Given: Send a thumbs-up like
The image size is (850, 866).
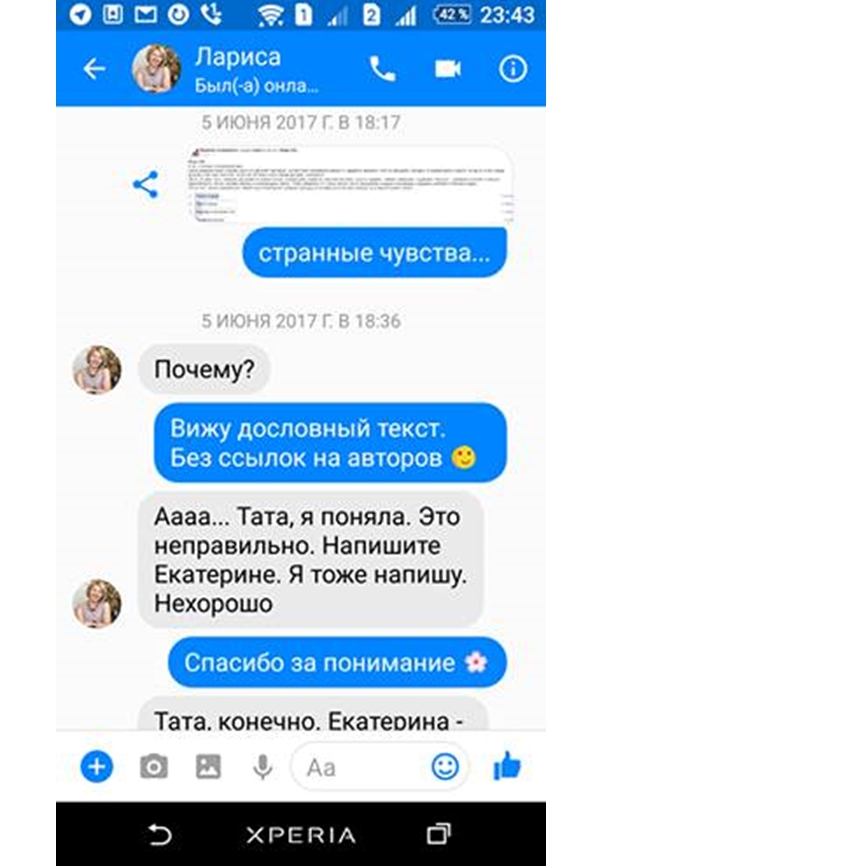Looking at the screenshot, I should coord(507,766).
